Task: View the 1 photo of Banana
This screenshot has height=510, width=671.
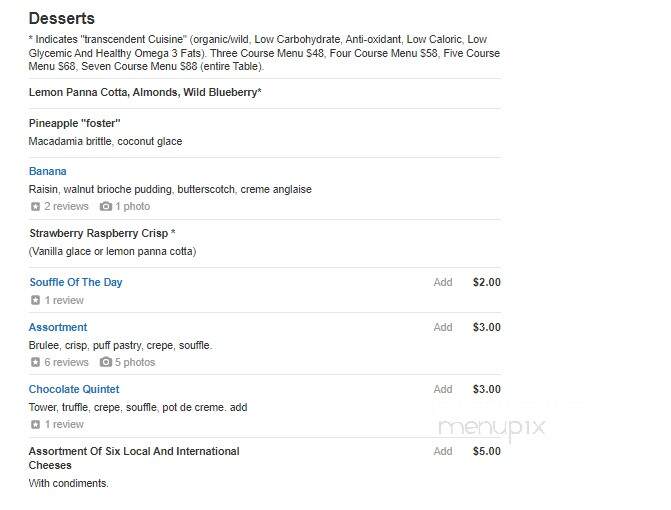Action: coord(133,207)
